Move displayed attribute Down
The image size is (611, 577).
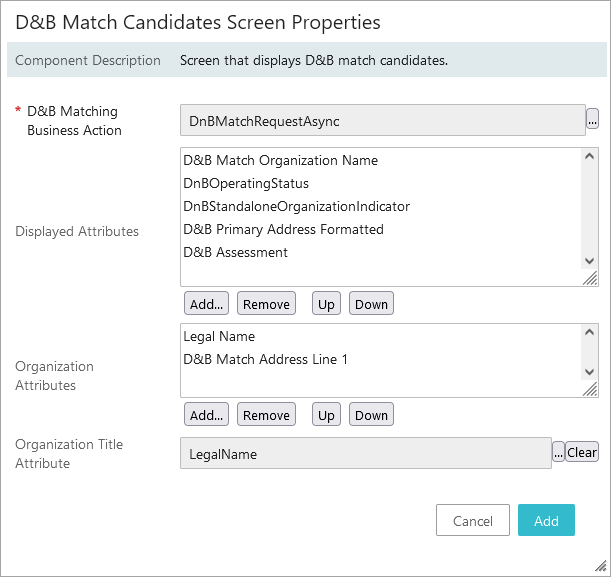click(x=371, y=304)
